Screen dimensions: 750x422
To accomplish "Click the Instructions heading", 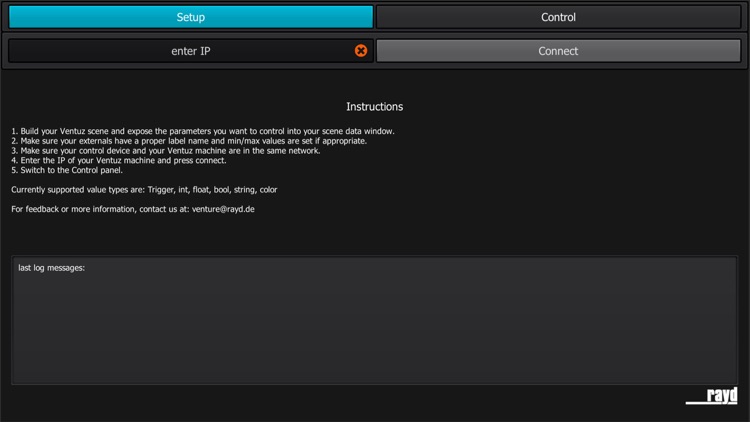I will click(x=375, y=107).
